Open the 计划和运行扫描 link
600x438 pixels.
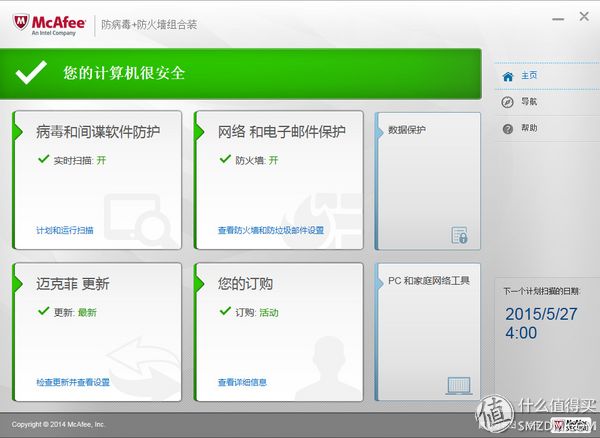click(65, 230)
